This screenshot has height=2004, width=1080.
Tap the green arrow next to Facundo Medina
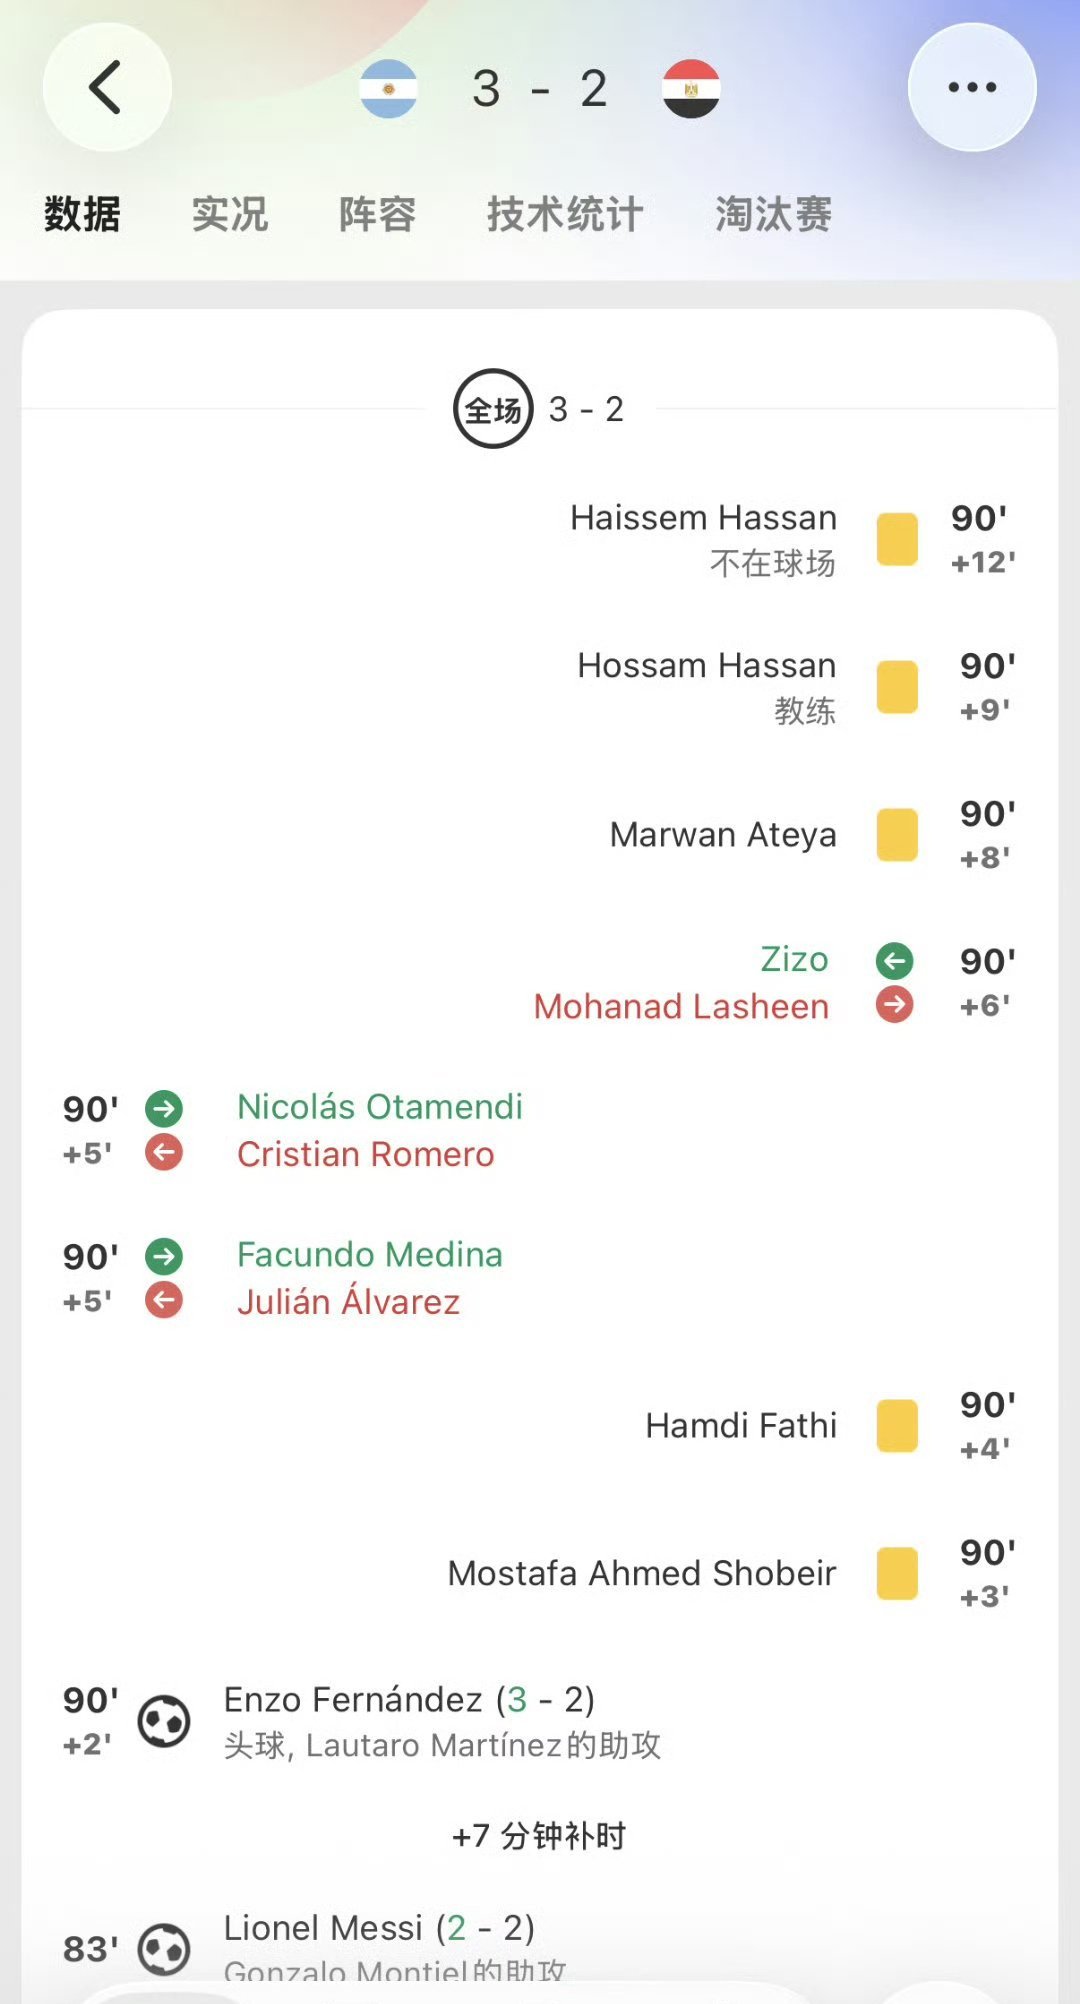[164, 1256]
